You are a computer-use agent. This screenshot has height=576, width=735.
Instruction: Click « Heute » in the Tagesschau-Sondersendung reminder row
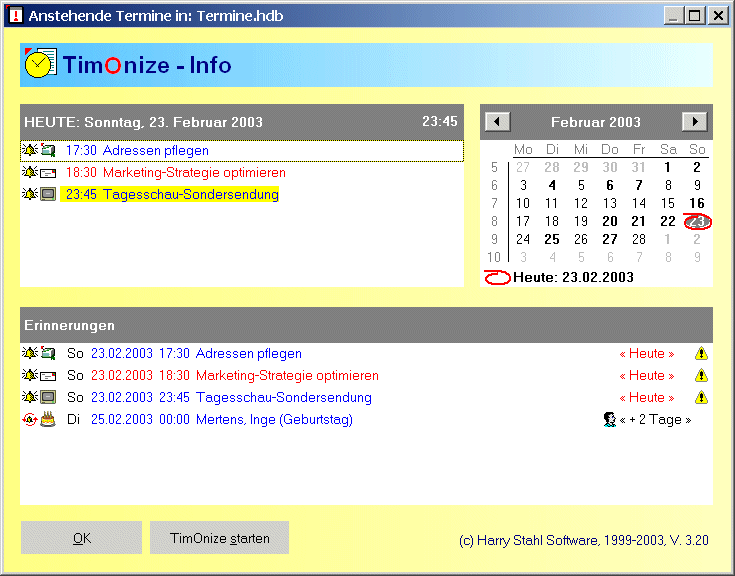click(647, 397)
